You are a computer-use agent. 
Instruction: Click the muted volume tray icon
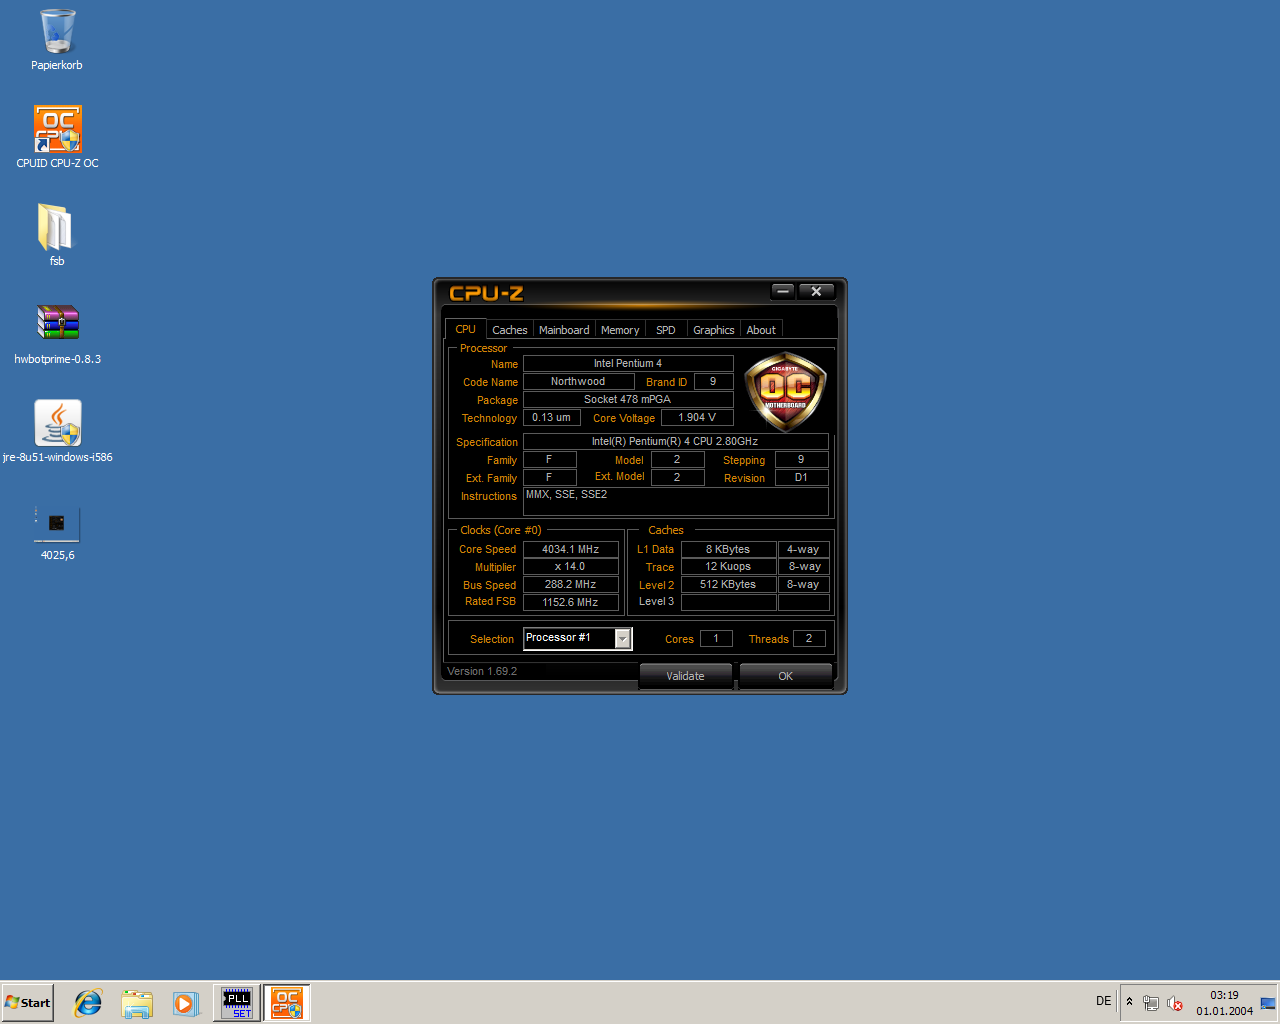pos(1175,1003)
